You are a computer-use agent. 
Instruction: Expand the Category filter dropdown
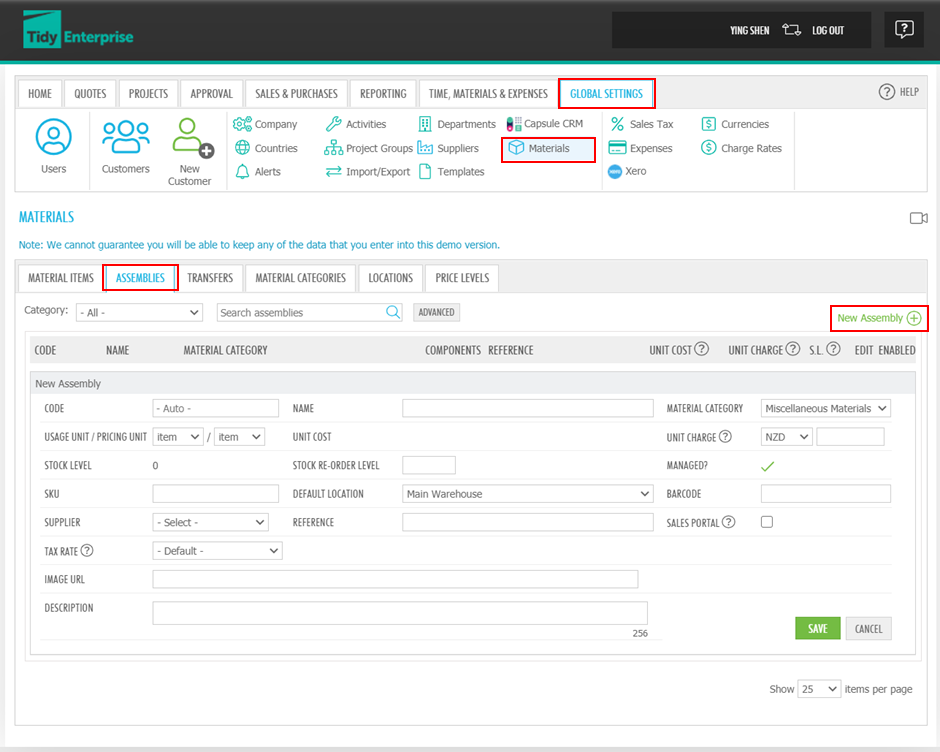pos(139,312)
